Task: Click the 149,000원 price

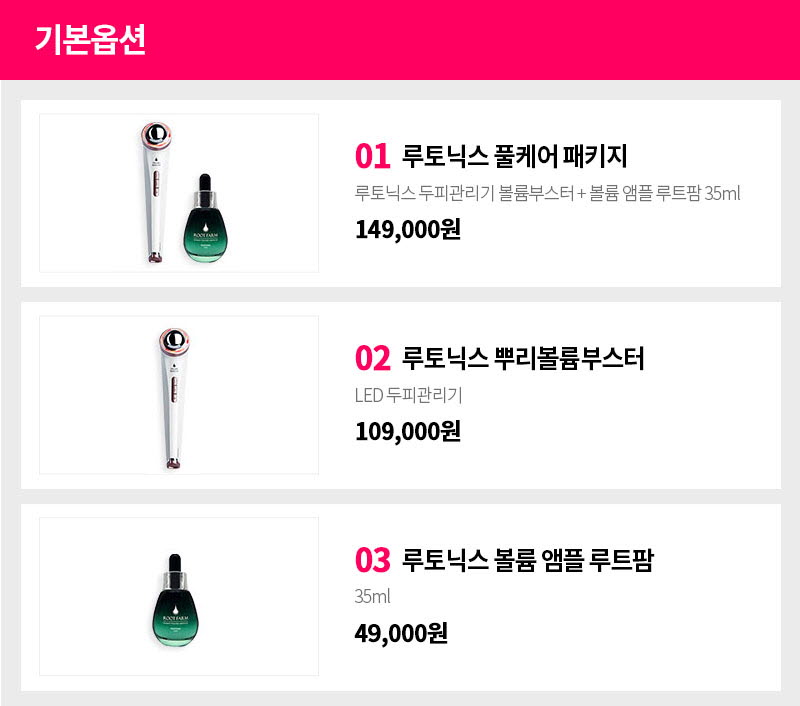Action: coord(408,229)
